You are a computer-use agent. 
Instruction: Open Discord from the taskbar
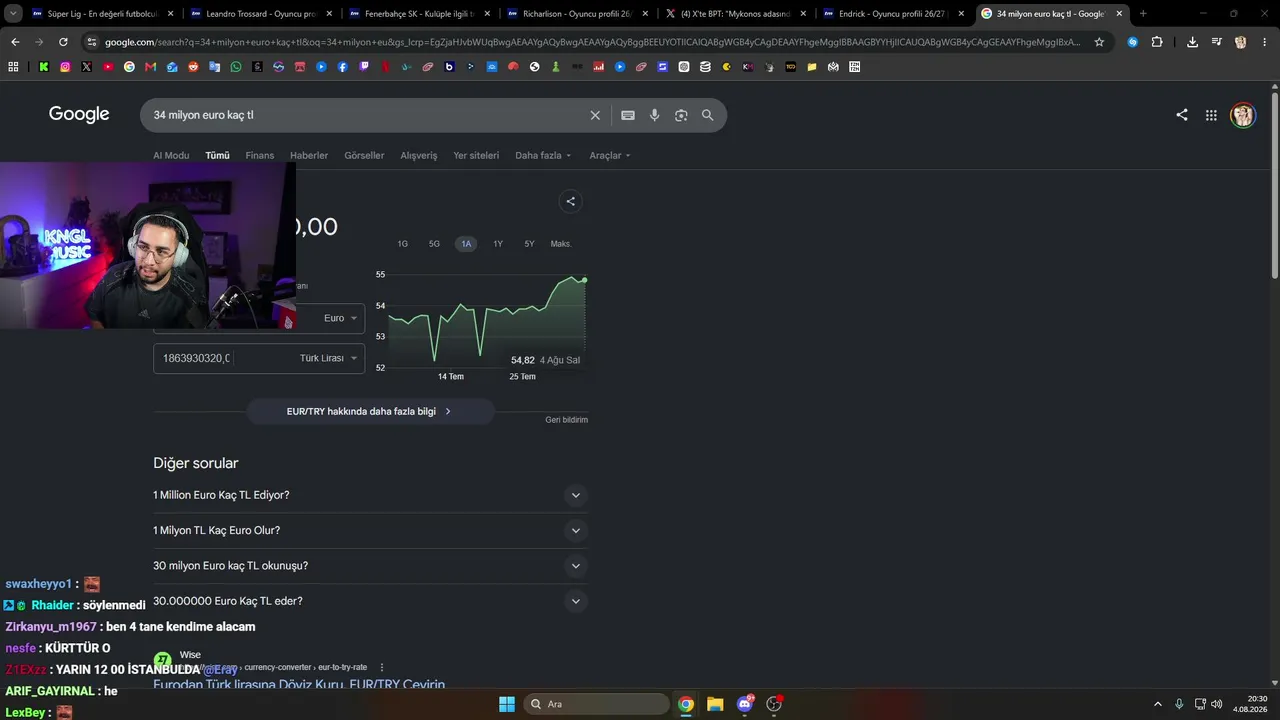[745, 704]
